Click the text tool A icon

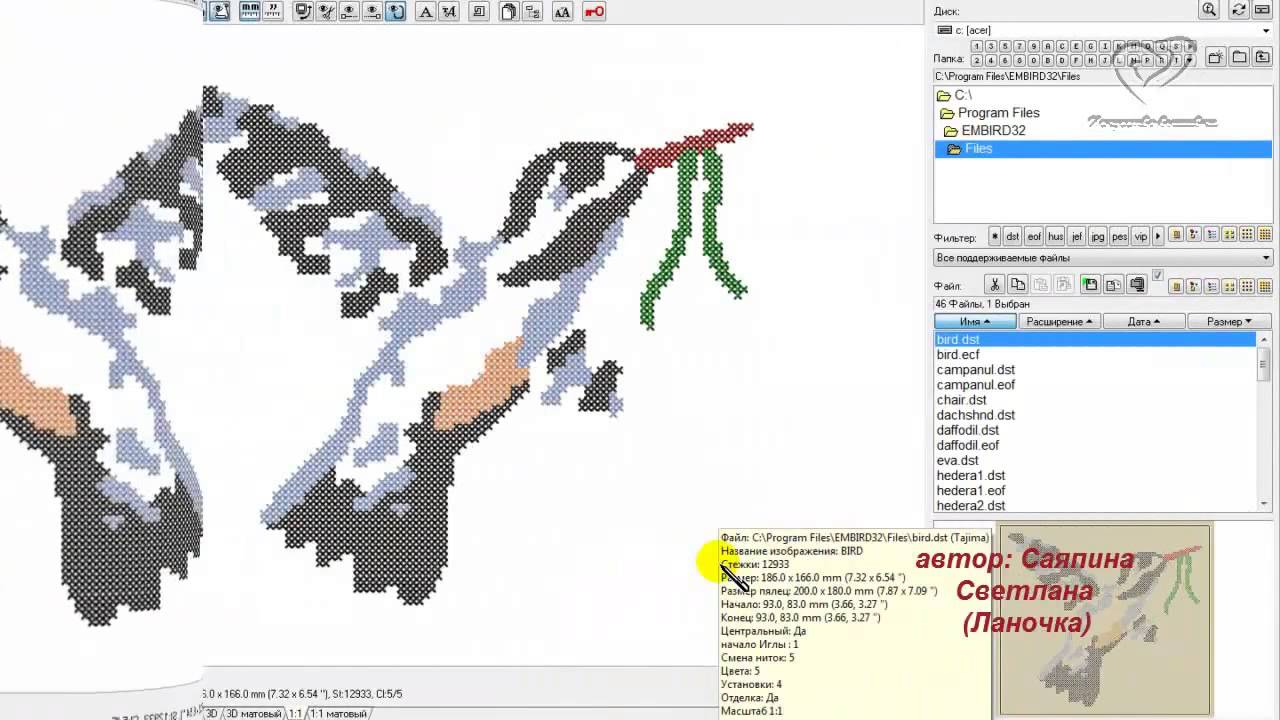coord(425,12)
